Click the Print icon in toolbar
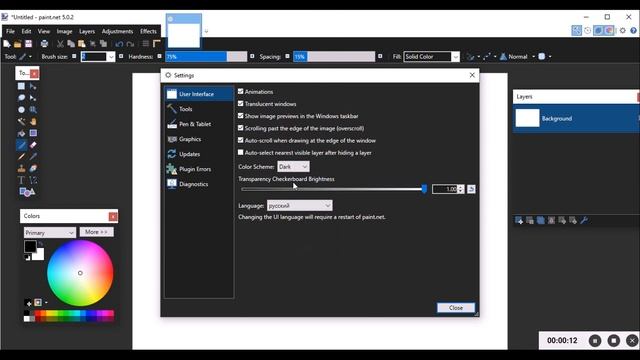Viewport: 640px width, 360px height. click(44, 44)
